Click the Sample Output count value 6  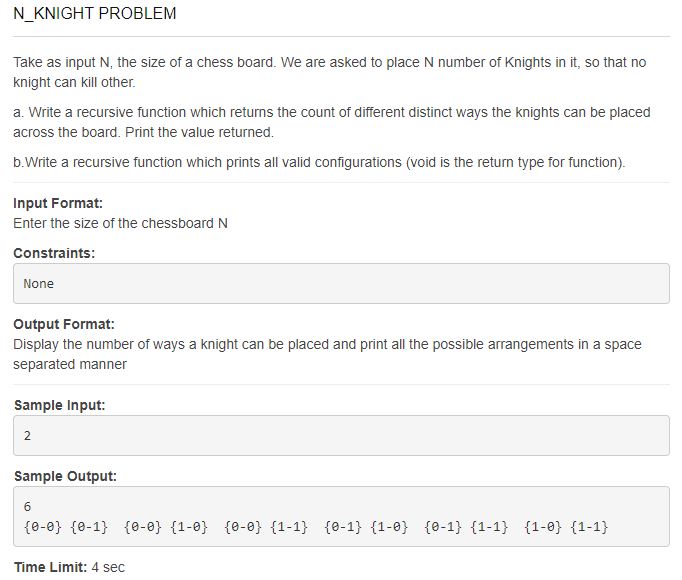click(27, 506)
